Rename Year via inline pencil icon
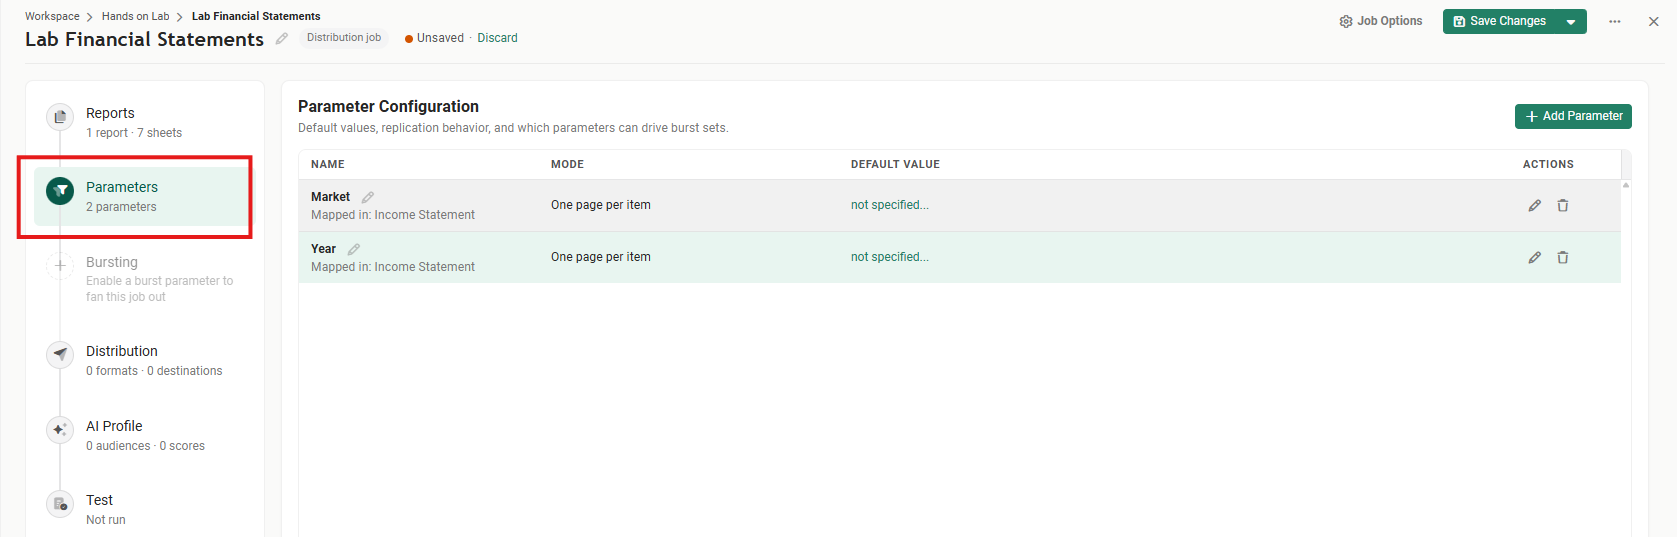Image resolution: width=1677 pixels, height=537 pixels. tap(354, 249)
